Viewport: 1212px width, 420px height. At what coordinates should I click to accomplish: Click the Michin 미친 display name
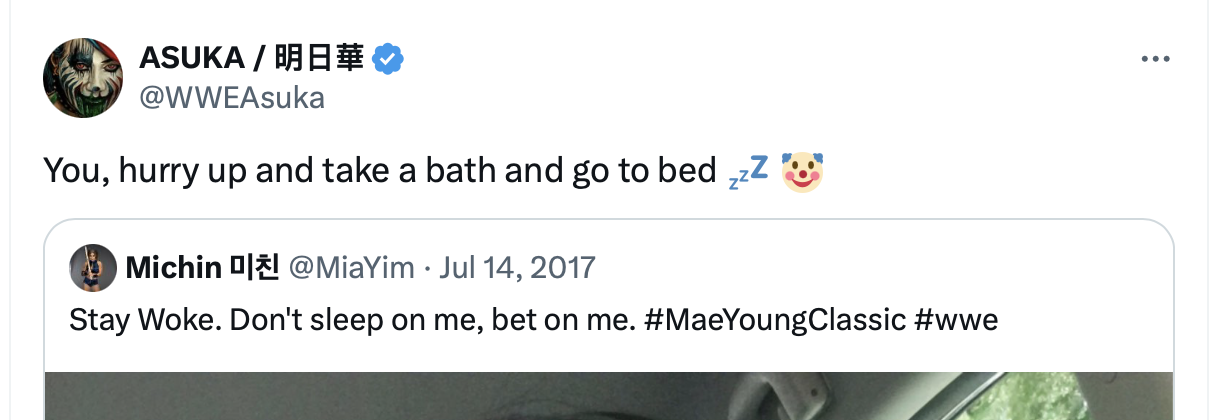[201, 267]
